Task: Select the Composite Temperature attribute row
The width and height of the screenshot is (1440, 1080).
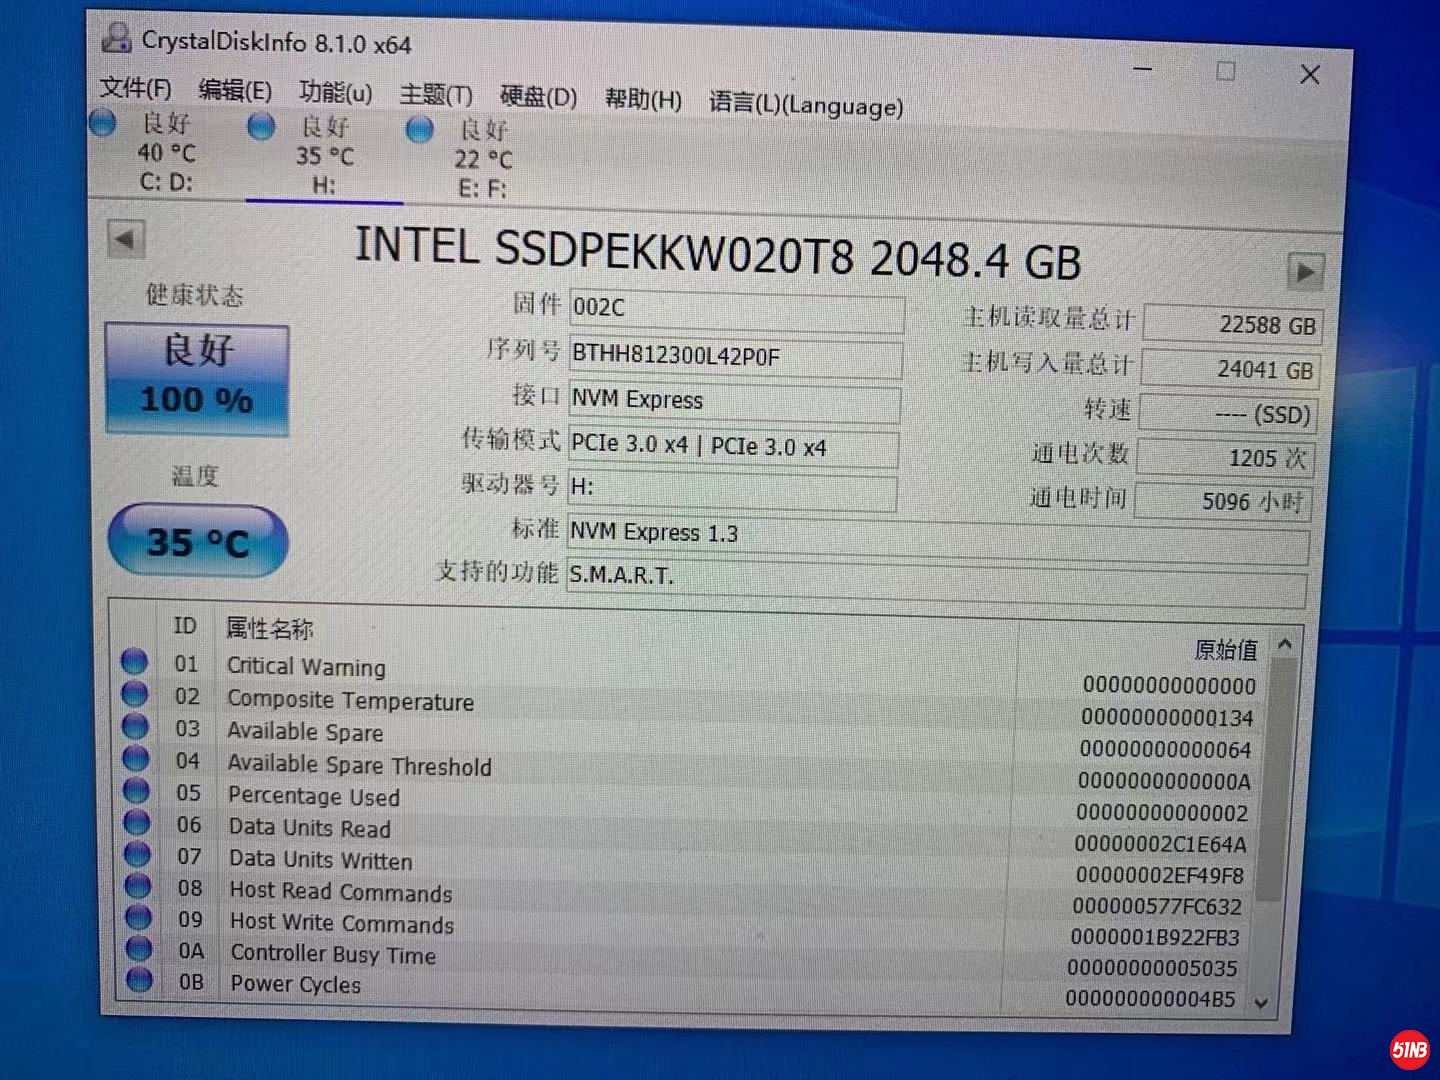Action: (x=690, y=708)
